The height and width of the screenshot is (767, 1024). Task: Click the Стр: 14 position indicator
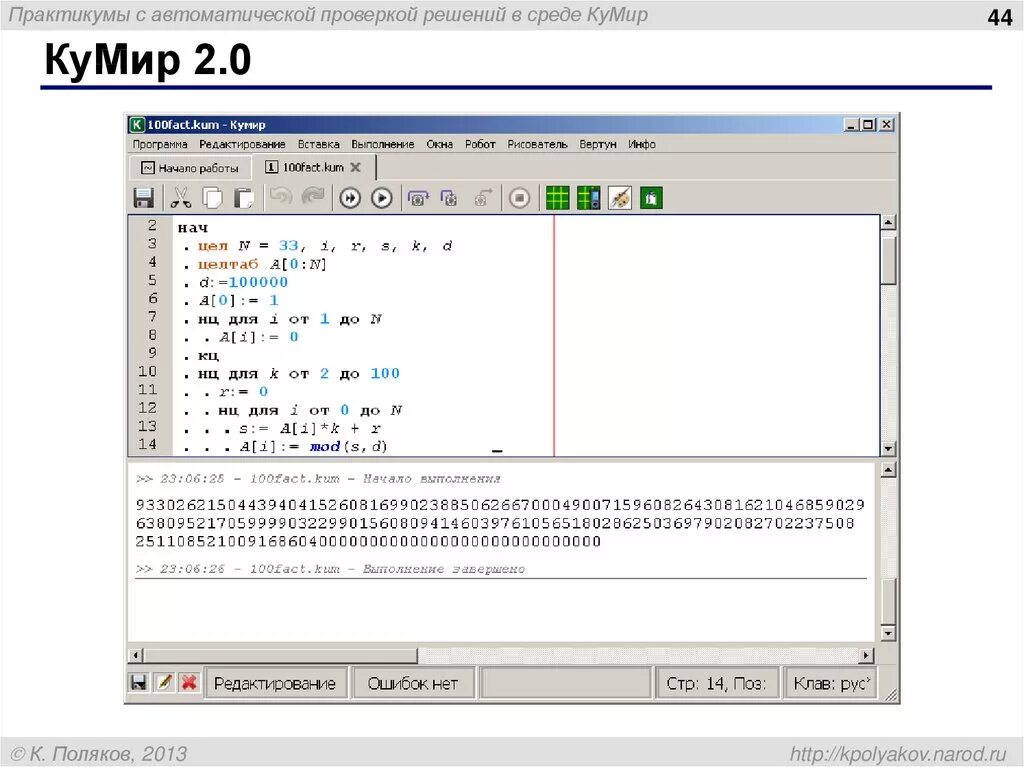[x=716, y=683]
